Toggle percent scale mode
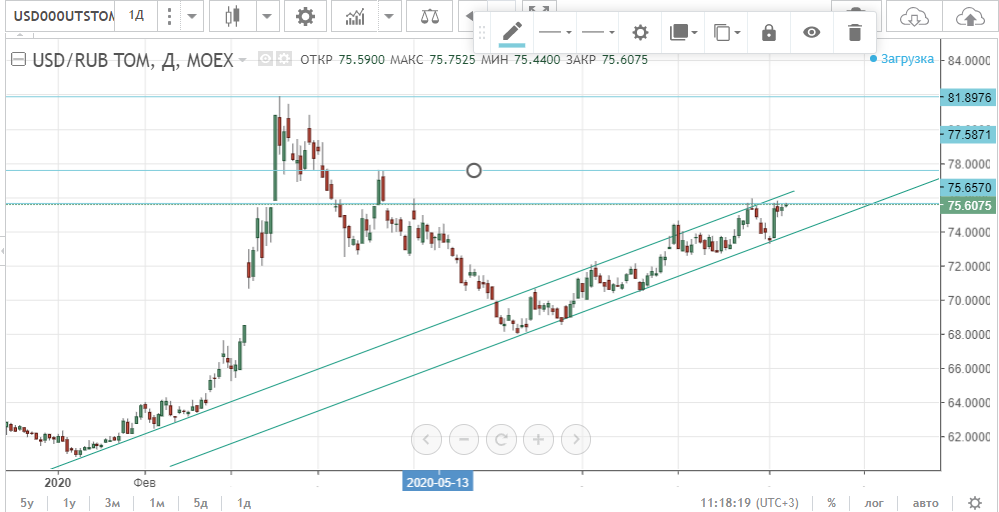999x512 pixels. click(x=831, y=503)
